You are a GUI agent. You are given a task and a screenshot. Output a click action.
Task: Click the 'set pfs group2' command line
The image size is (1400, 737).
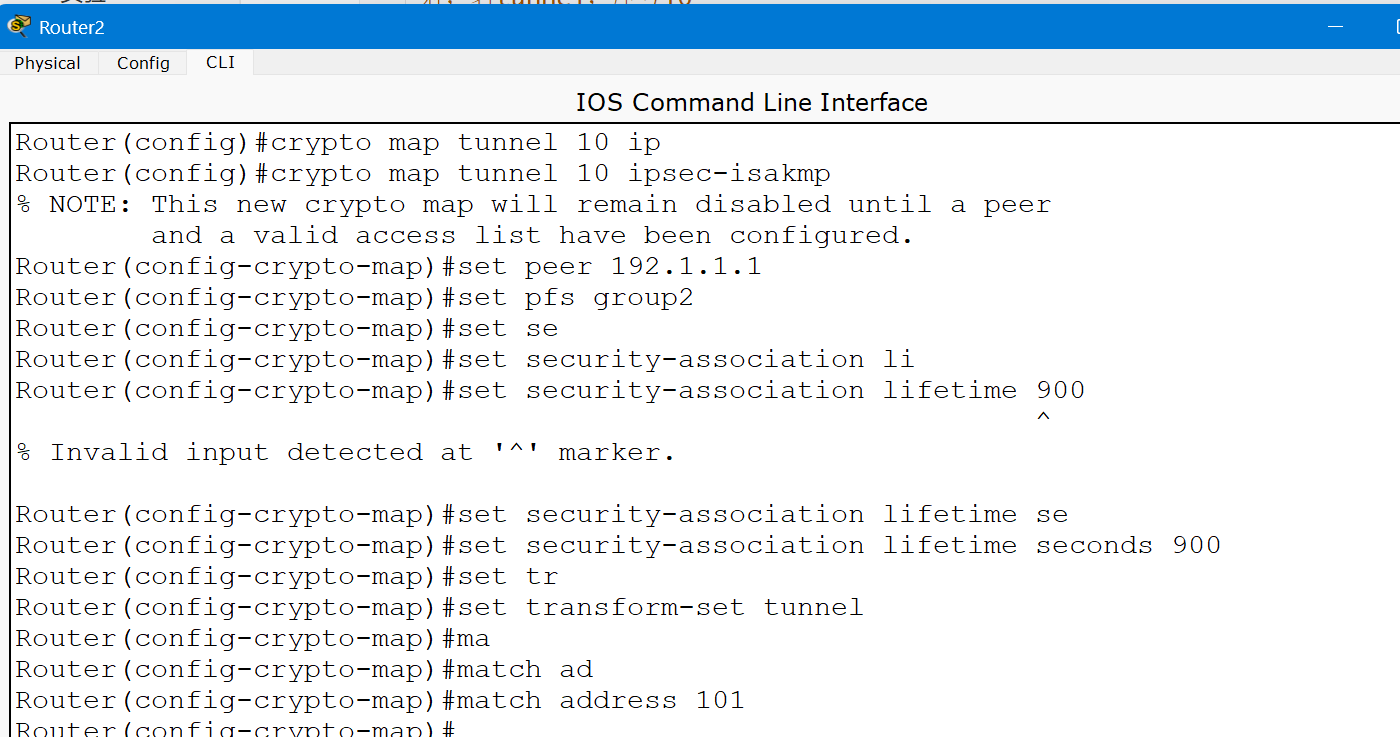(355, 298)
